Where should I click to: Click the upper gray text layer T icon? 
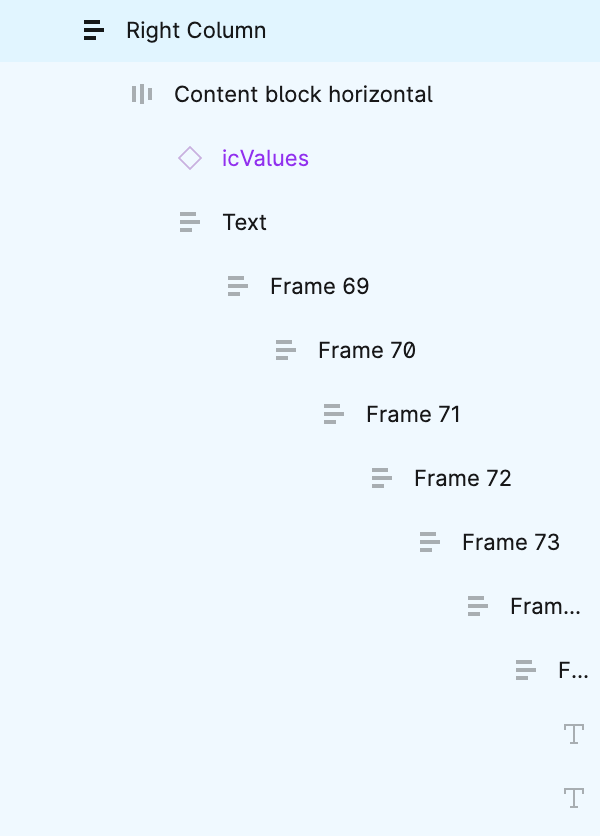point(573,734)
